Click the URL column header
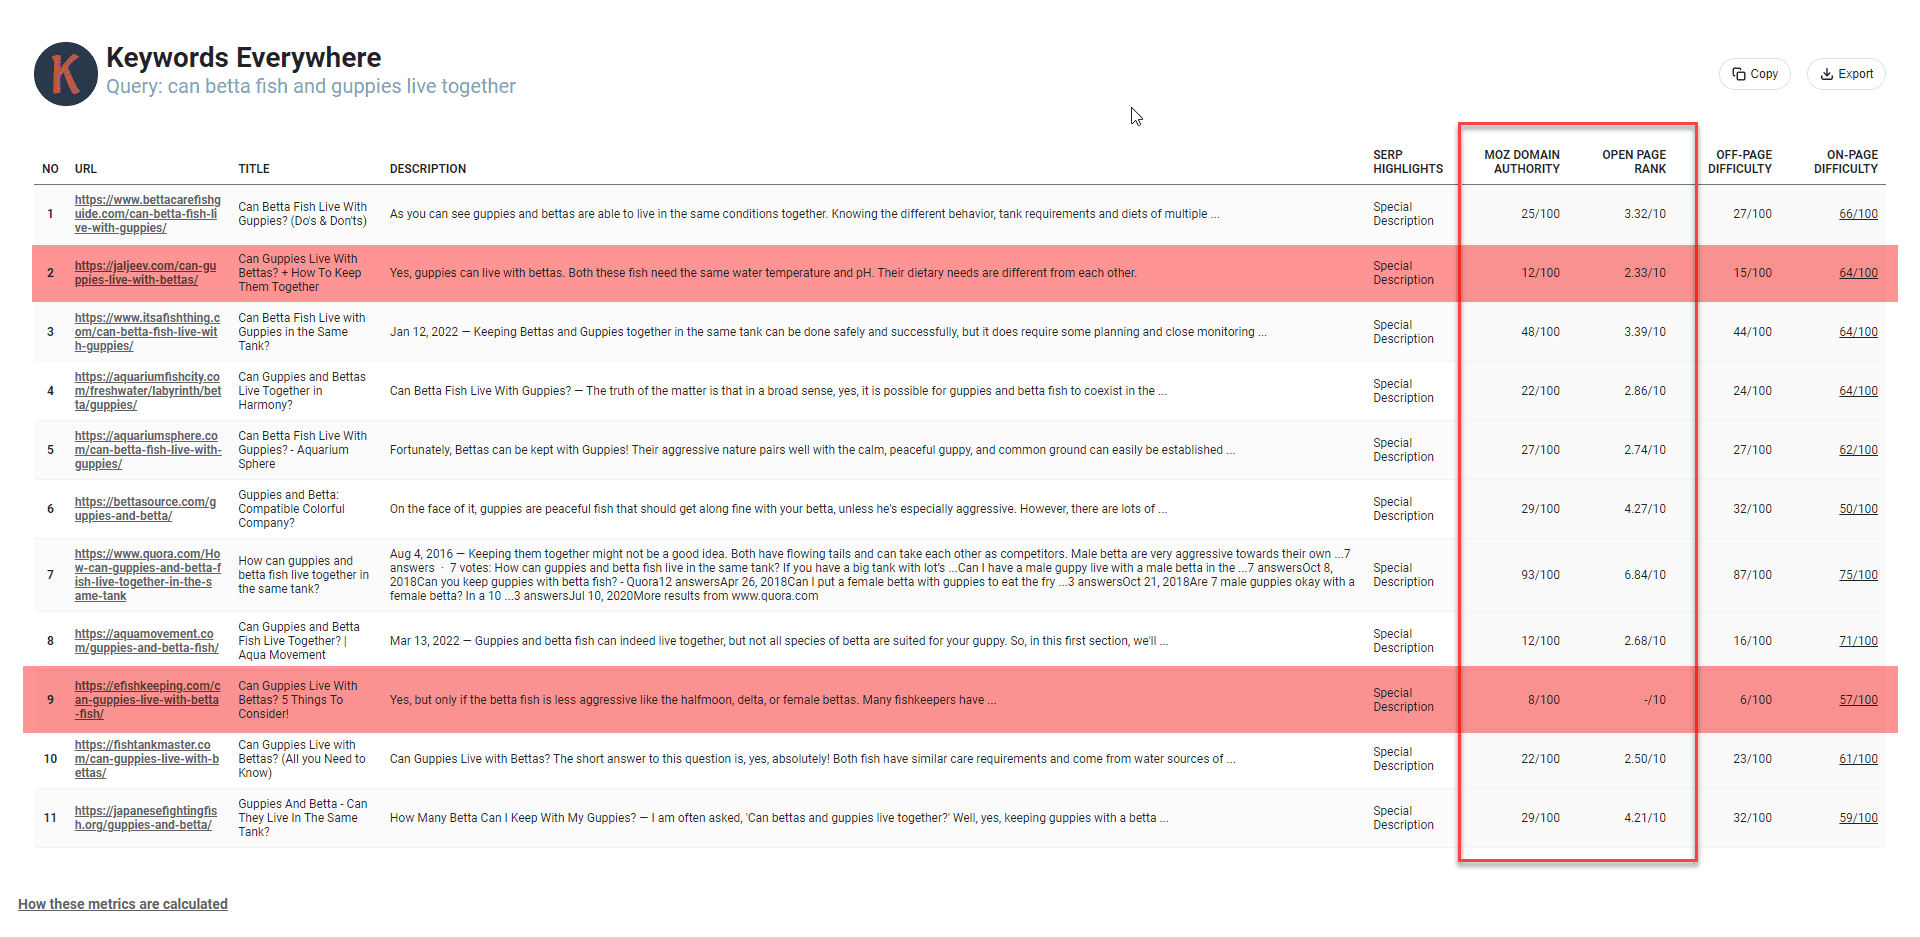1920x937 pixels. point(86,169)
